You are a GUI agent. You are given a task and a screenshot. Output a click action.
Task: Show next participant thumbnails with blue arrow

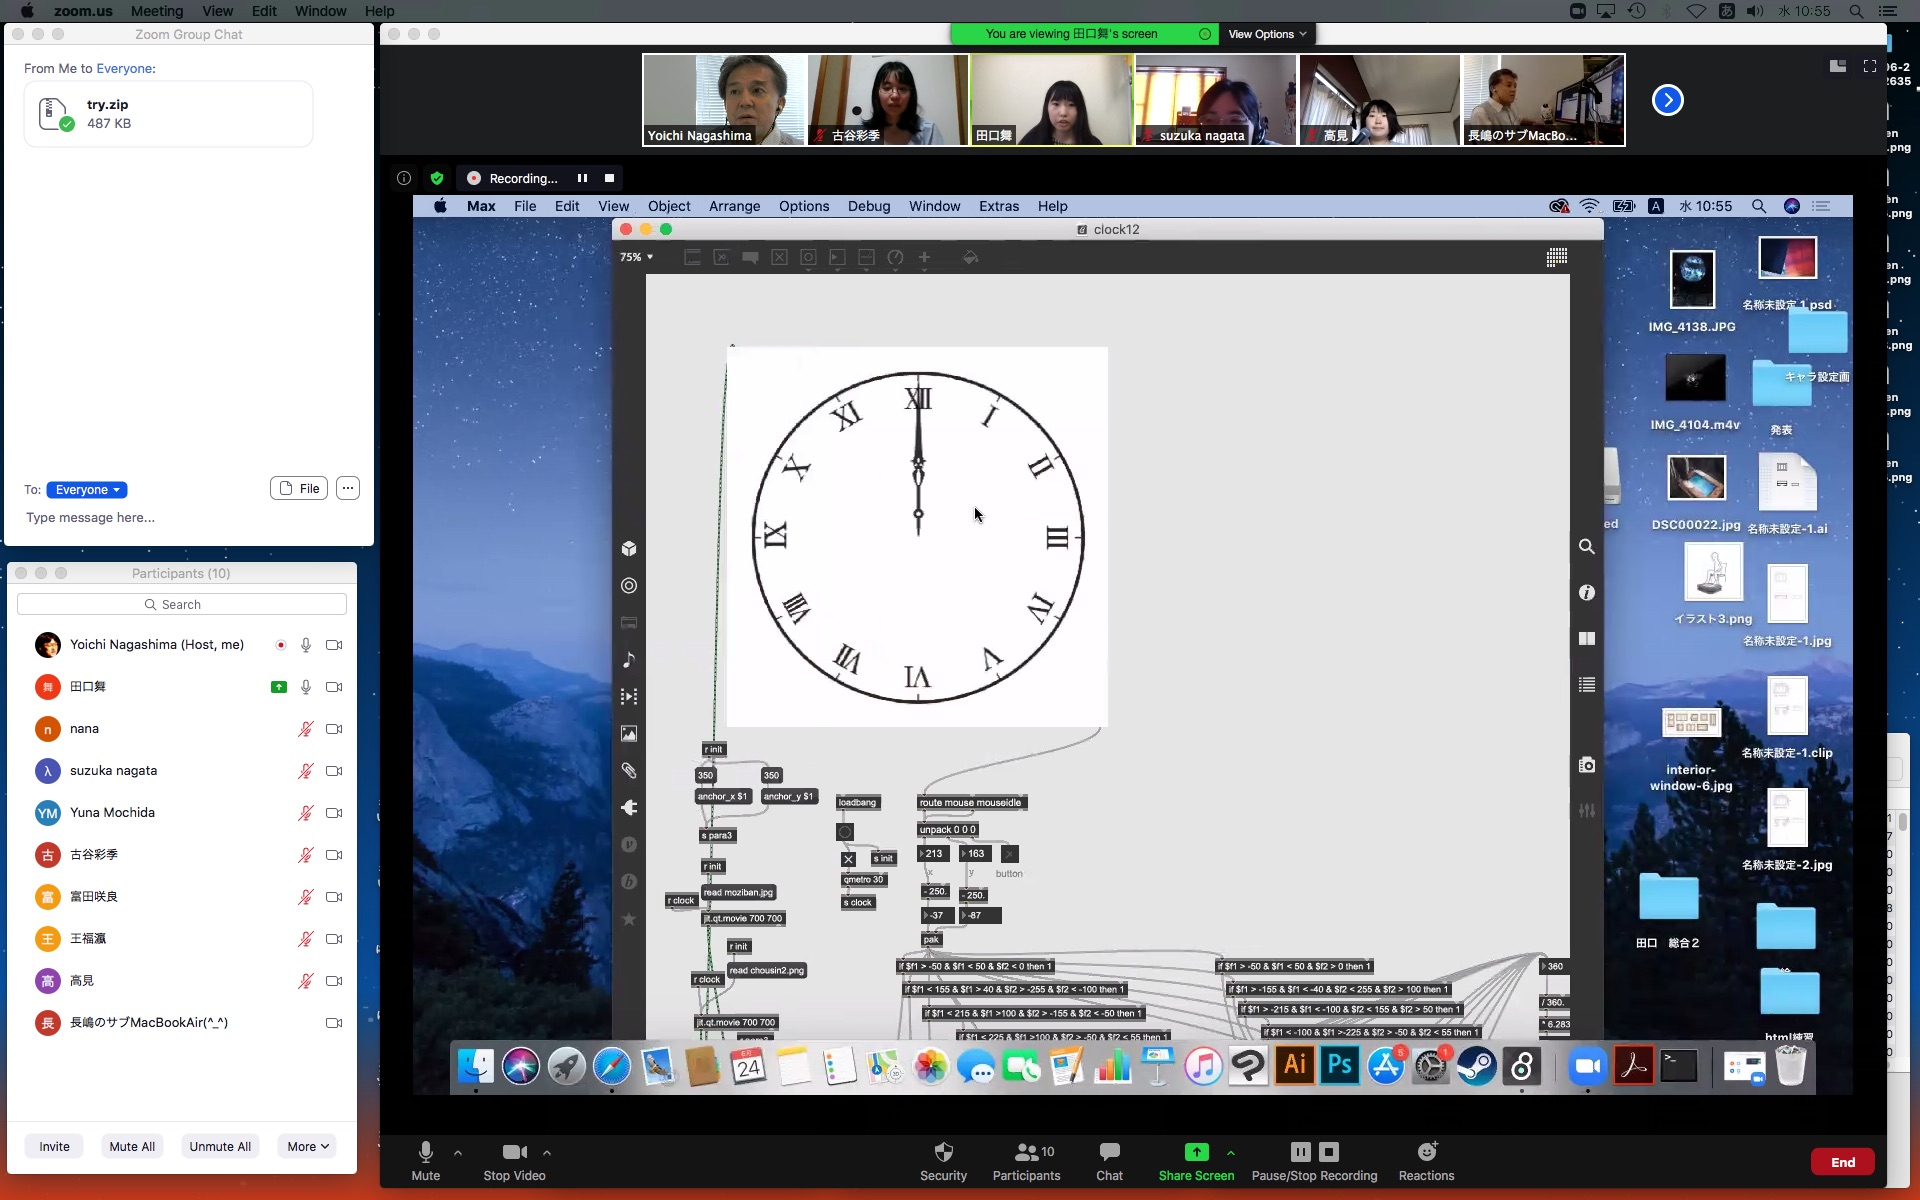pos(1667,100)
